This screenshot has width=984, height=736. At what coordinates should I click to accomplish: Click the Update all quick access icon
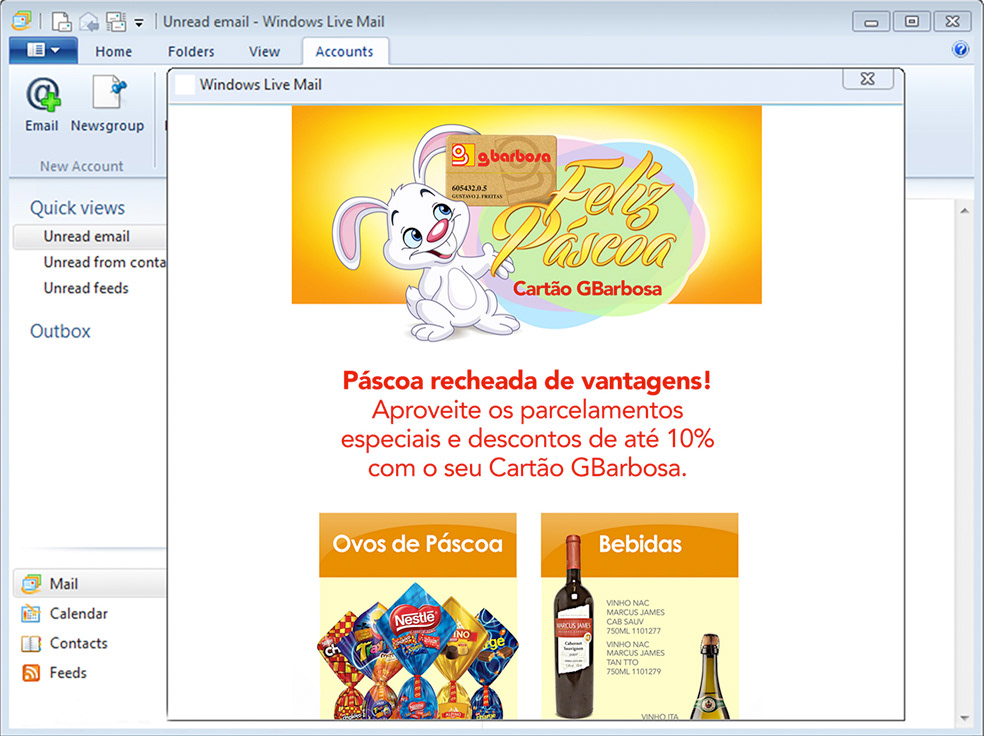click(x=115, y=22)
